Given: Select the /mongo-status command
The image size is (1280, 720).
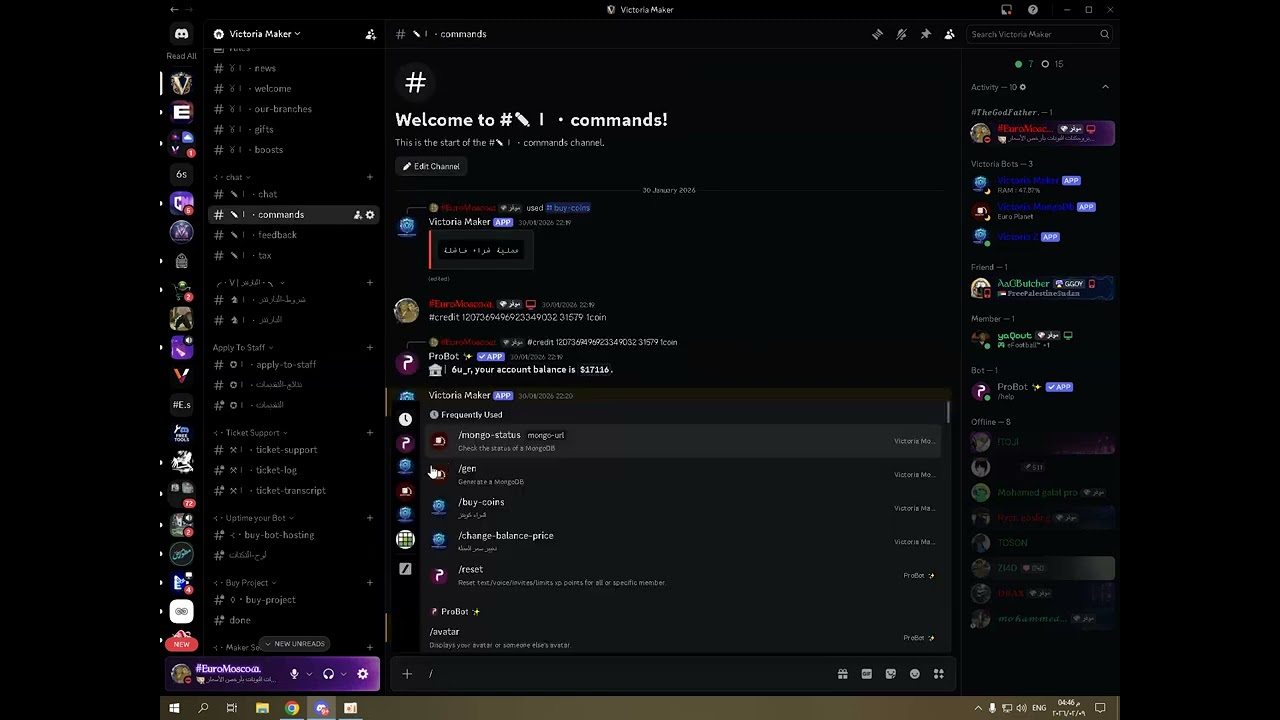Looking at the screenshot, I should [x=683, y=441].
